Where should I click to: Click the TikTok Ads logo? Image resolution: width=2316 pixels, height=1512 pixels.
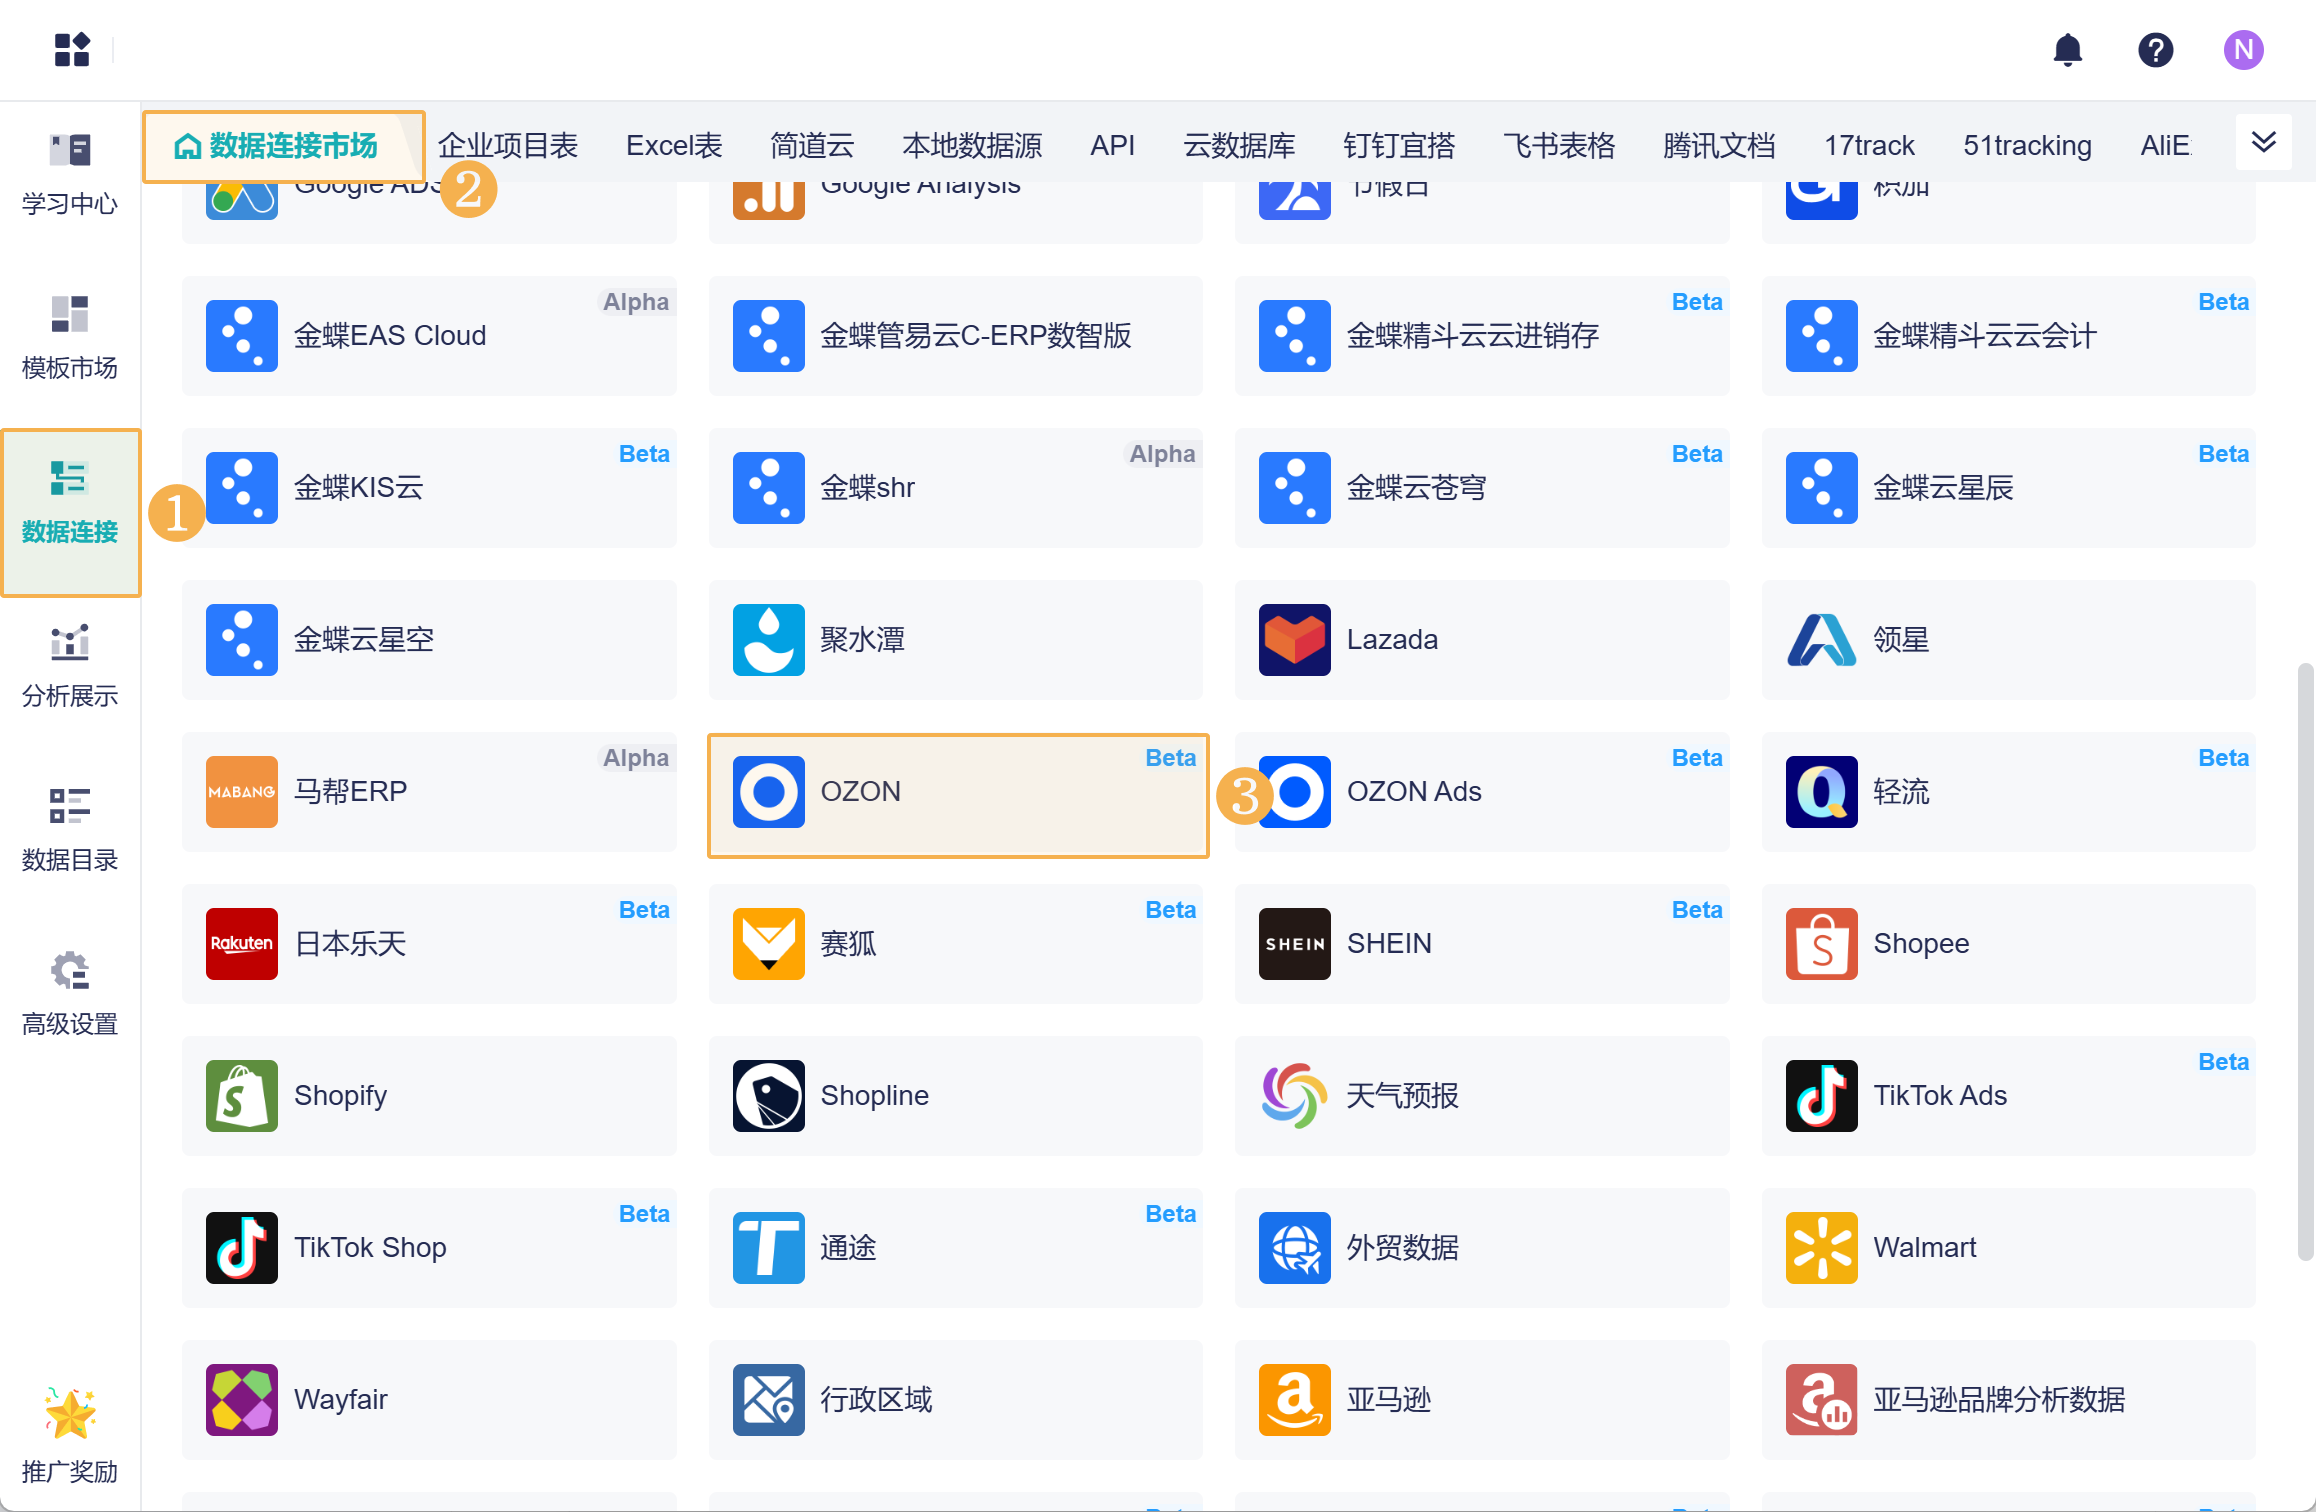tap(1822, 1096)
